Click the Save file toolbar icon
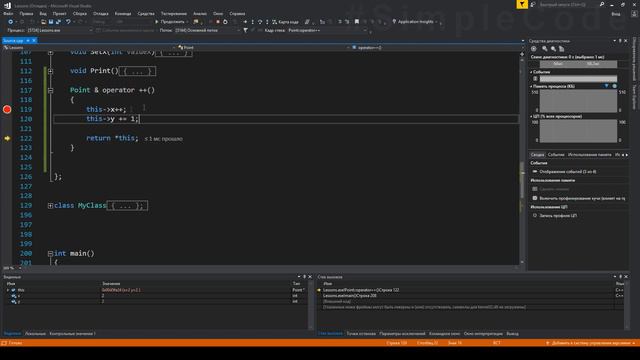The image size is (640, 360). (51, 22)
